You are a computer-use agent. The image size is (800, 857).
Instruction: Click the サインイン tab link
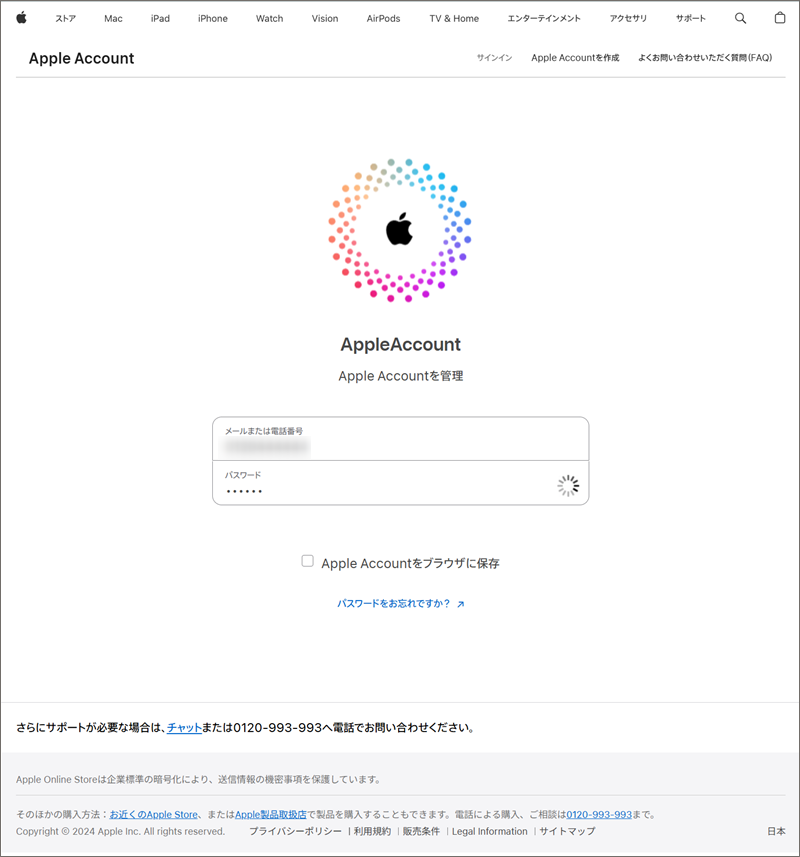point(494,58)
